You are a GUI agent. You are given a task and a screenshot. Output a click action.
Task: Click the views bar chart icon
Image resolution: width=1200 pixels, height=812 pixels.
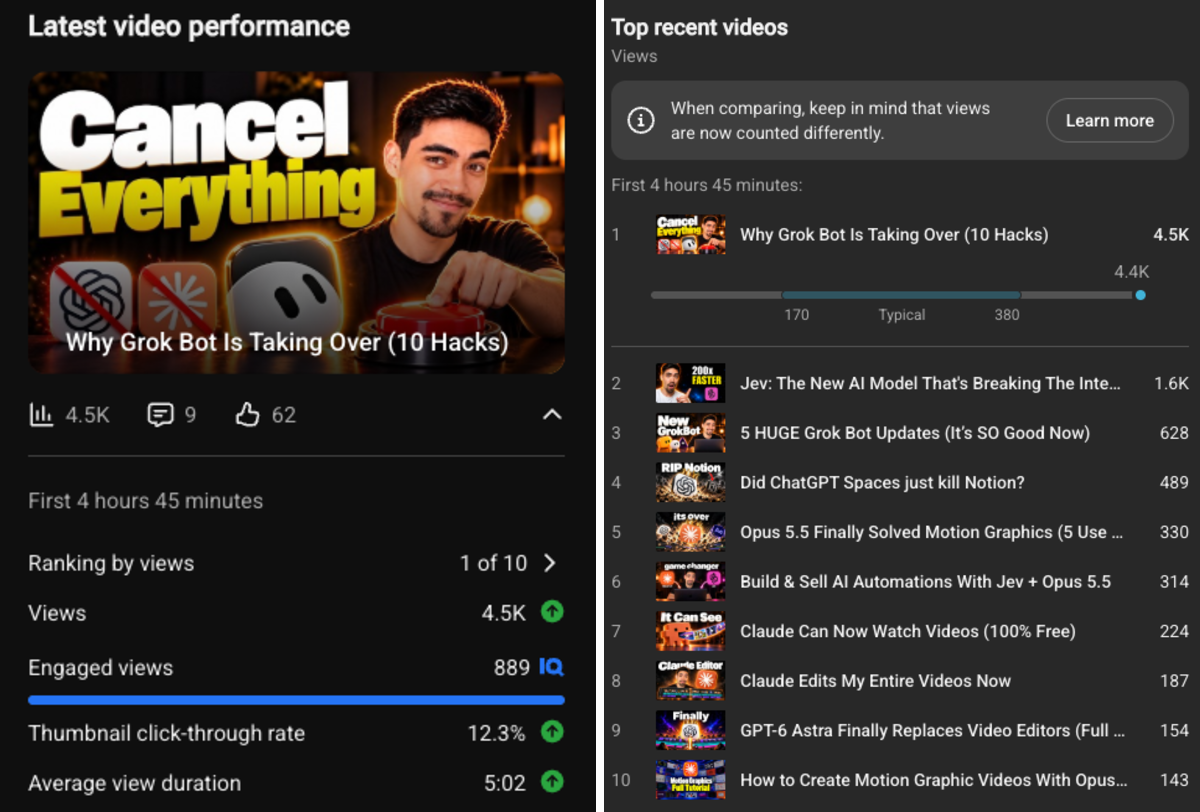coord(41,414)
